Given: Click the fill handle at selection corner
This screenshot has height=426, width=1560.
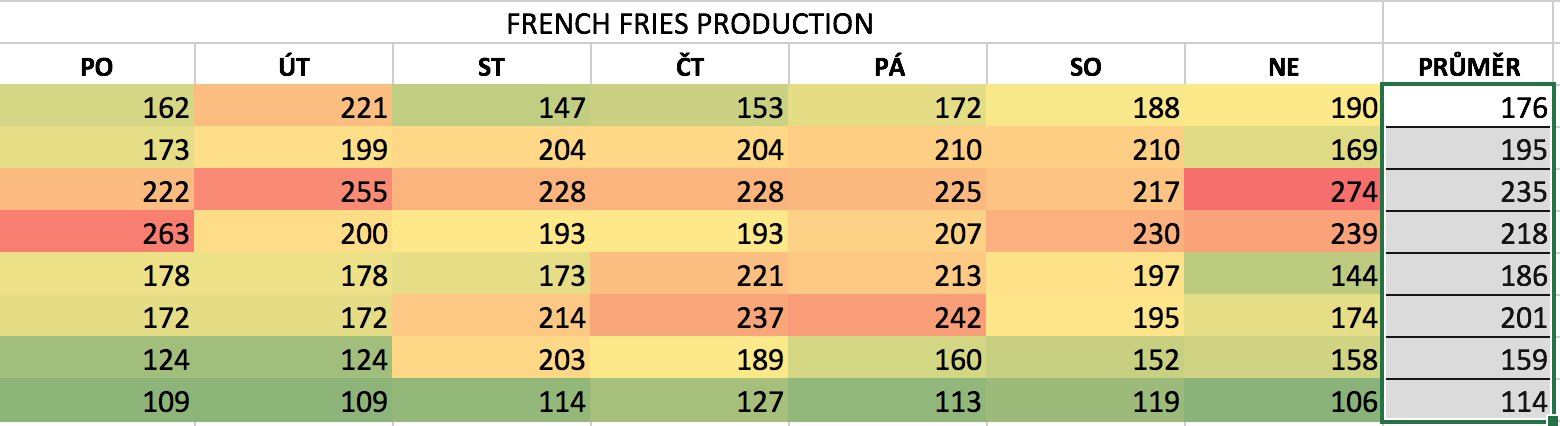Looking at the screenshot, I should tap(1553, 421).
